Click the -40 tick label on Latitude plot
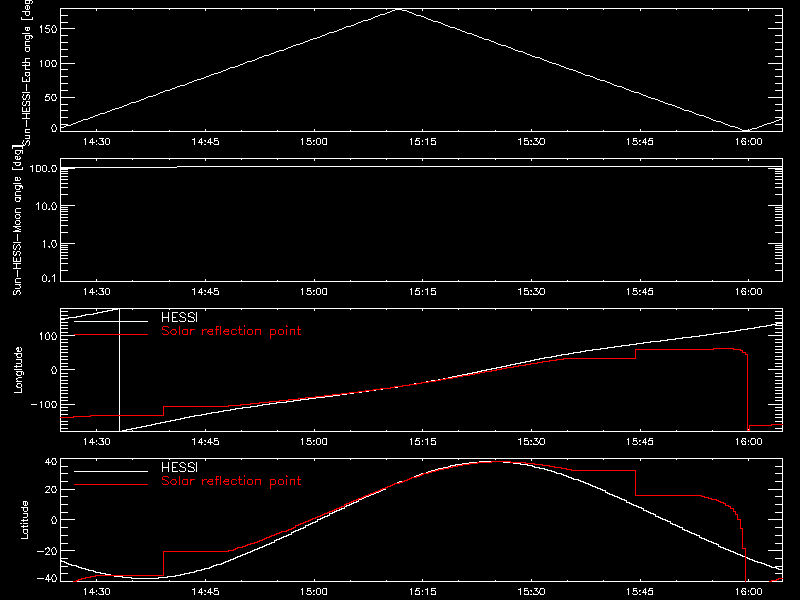Image resolution: width=800 pixels, height=600 pixels. click(x=48, y=579)
